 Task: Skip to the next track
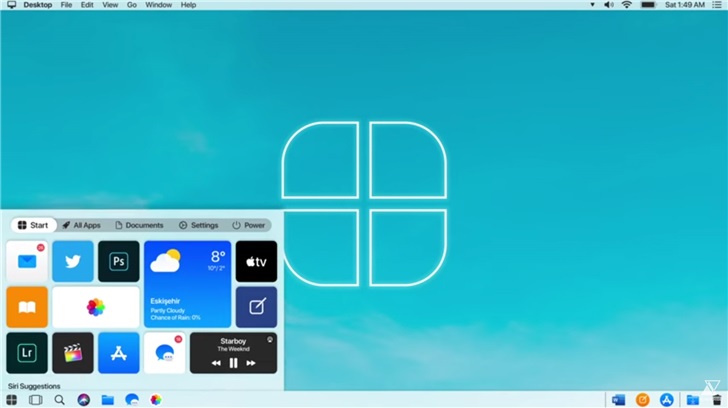point(251,363)
